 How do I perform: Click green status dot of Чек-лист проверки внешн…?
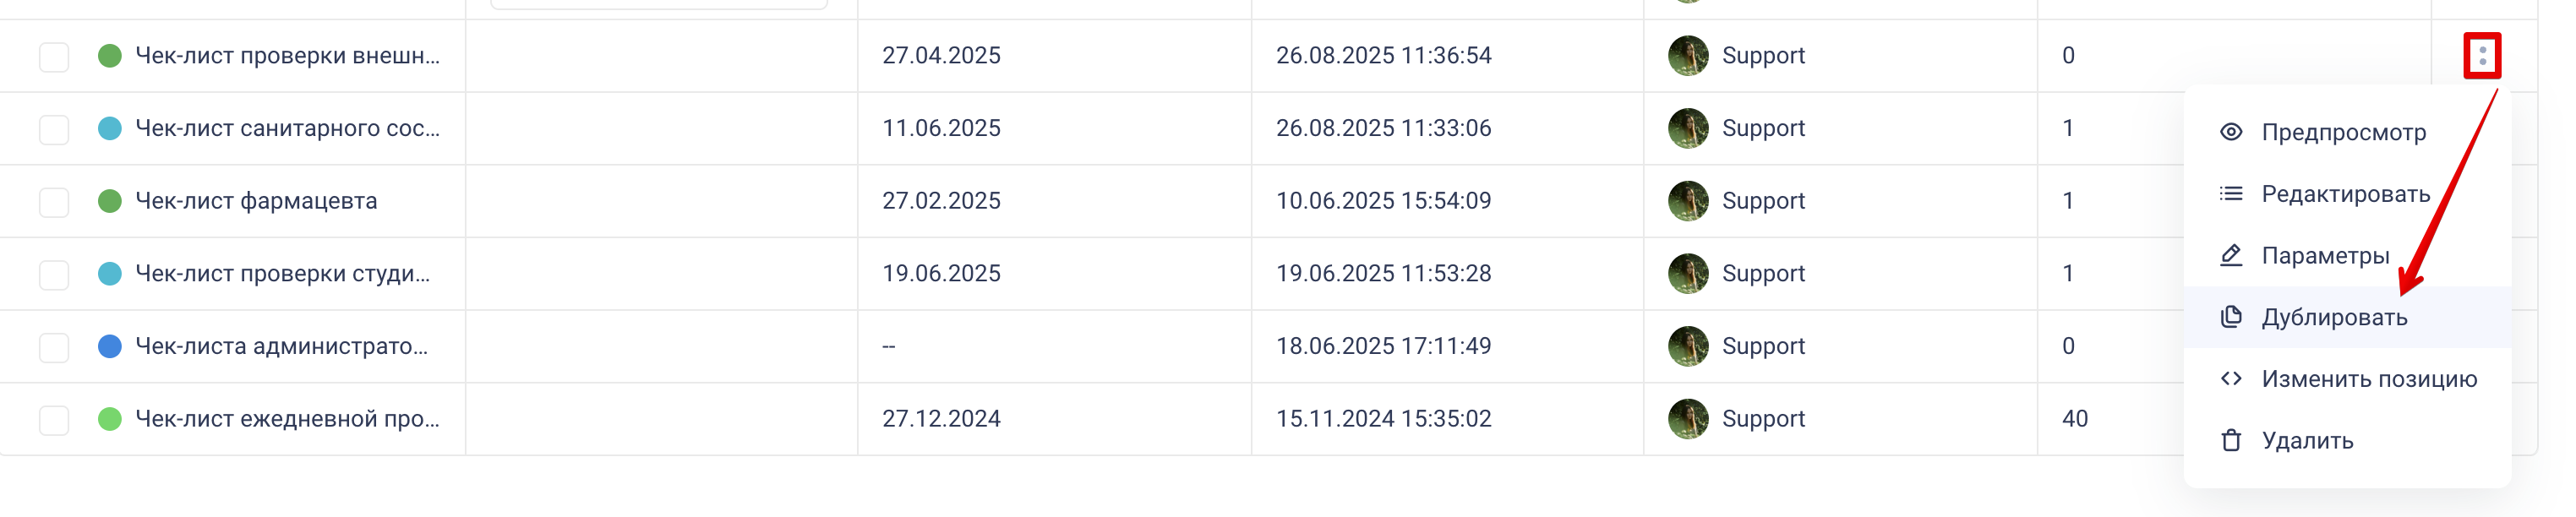[x=110, y=56]
